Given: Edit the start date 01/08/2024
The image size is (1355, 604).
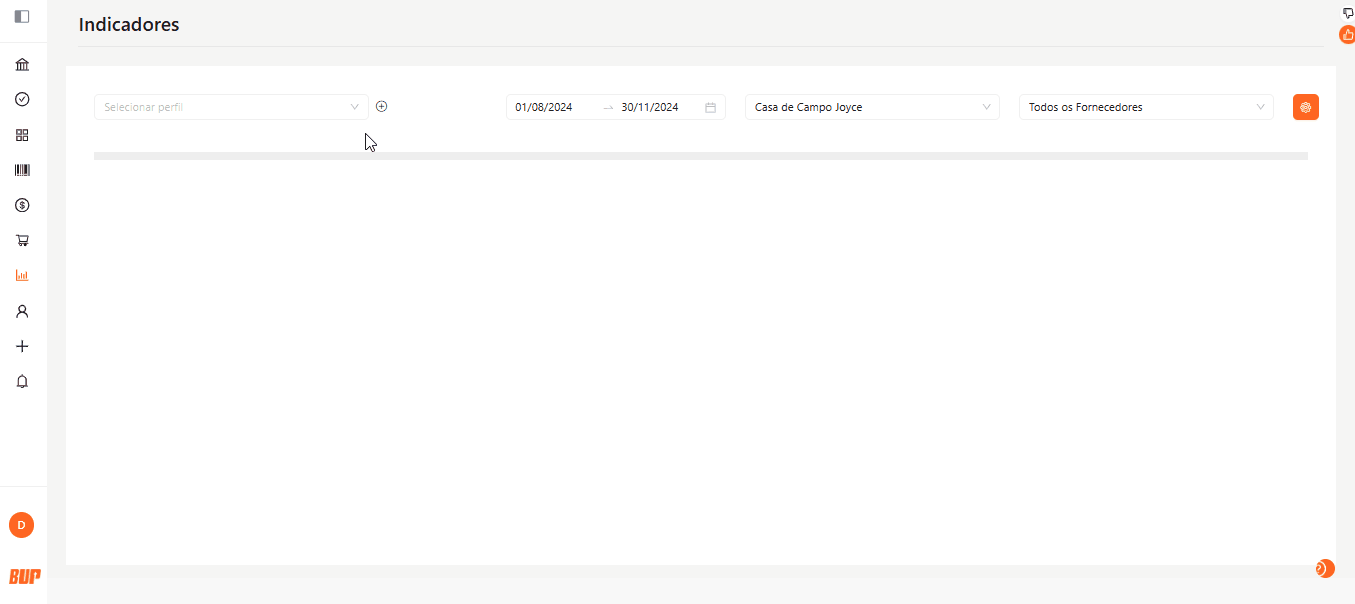Looking at the screenshot, I should (544, 107).
